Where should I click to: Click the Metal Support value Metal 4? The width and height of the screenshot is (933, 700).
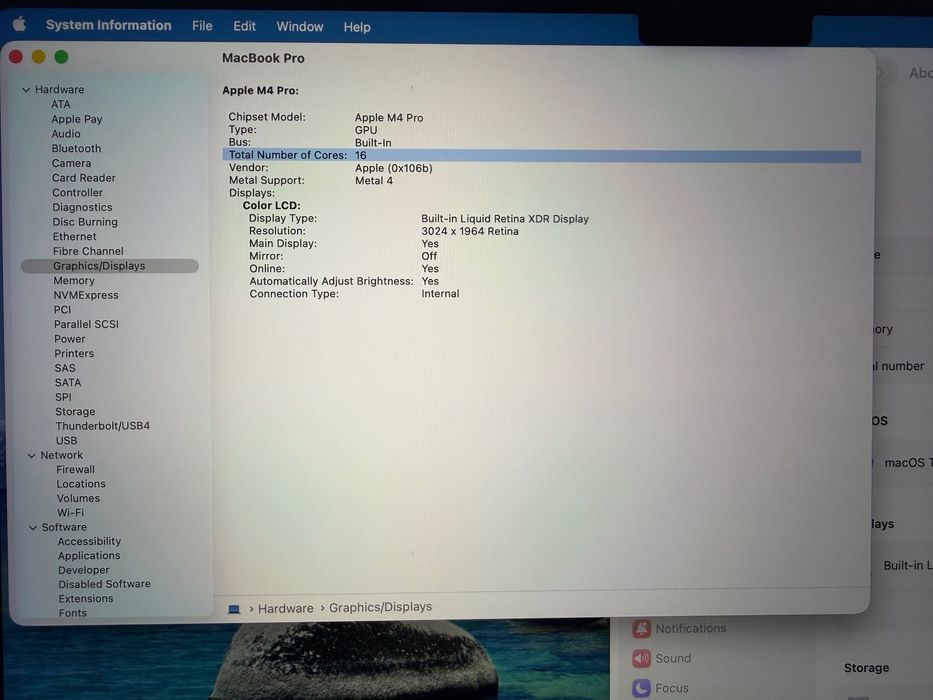tap(374, 181)
